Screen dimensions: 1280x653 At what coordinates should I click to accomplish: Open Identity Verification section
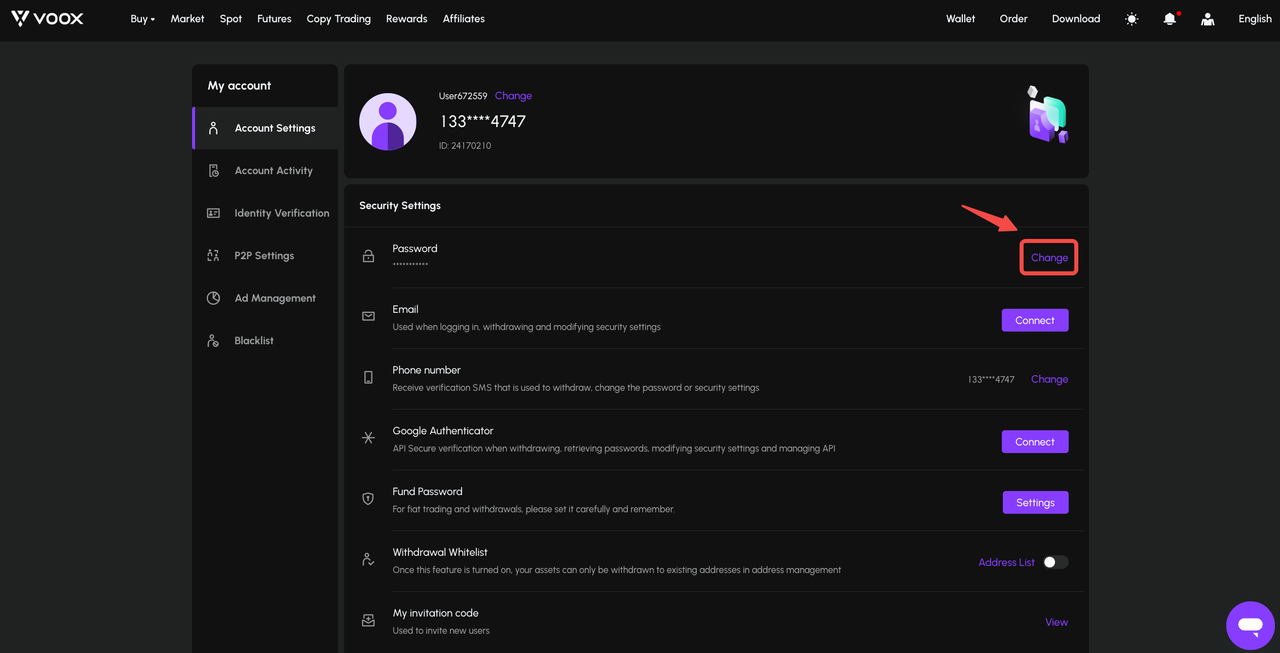(x=265, y=213)
